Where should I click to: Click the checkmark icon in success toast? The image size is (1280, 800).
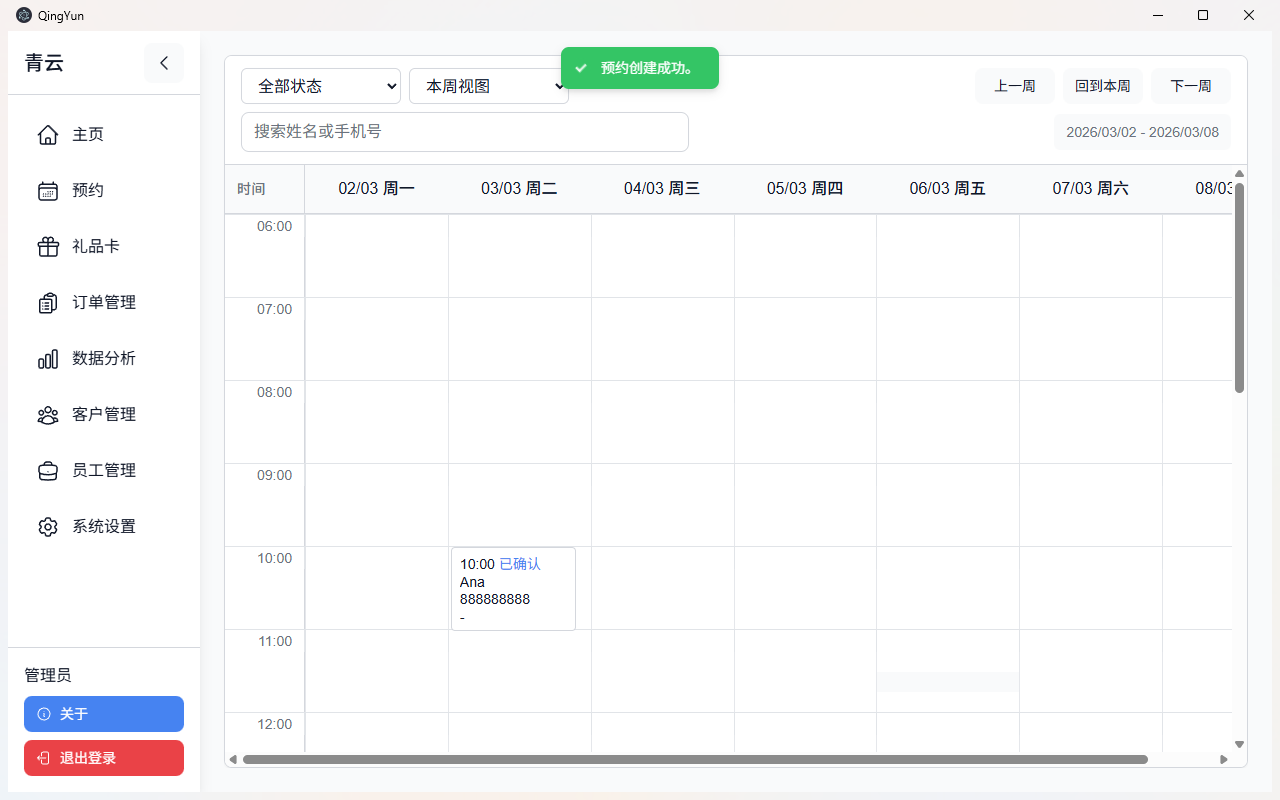[581, 68]
